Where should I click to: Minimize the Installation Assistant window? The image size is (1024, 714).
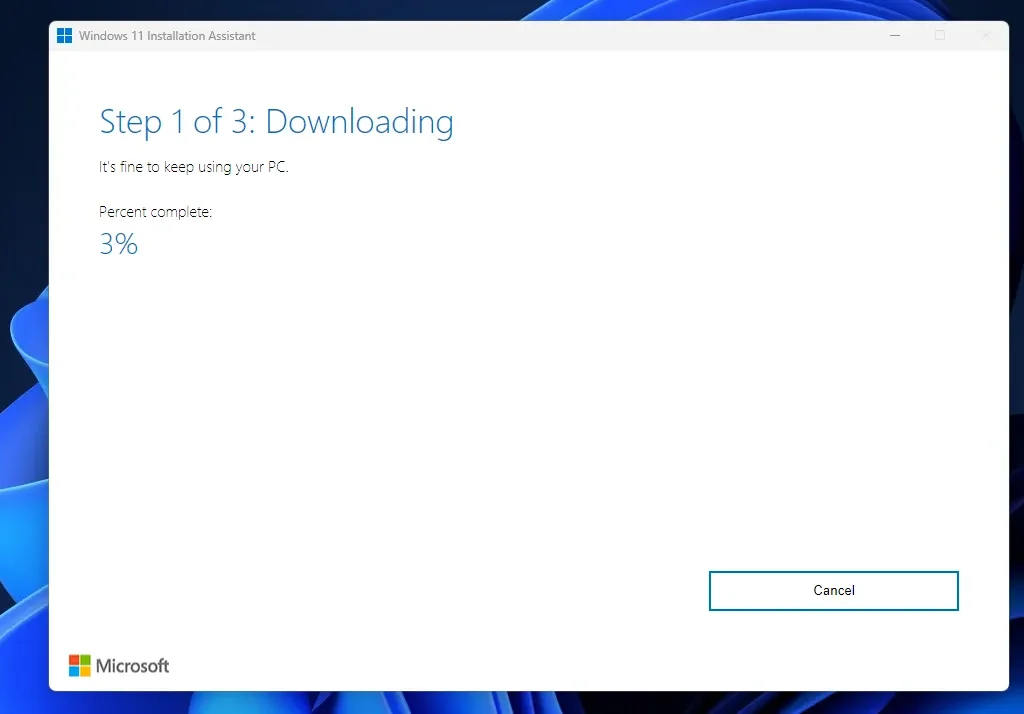[895, 36]
